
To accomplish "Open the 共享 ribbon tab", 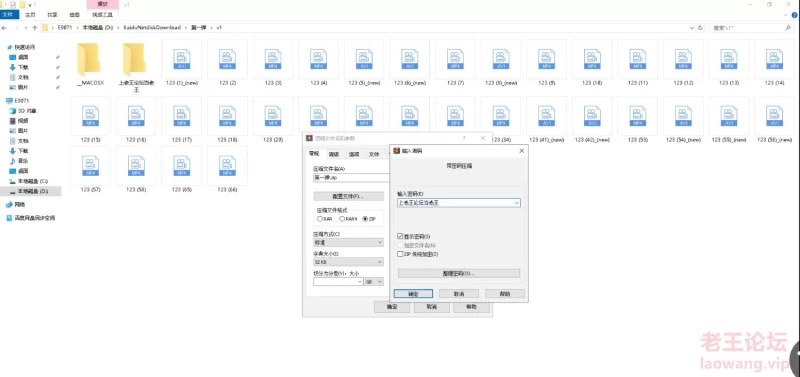I will 52,15.
